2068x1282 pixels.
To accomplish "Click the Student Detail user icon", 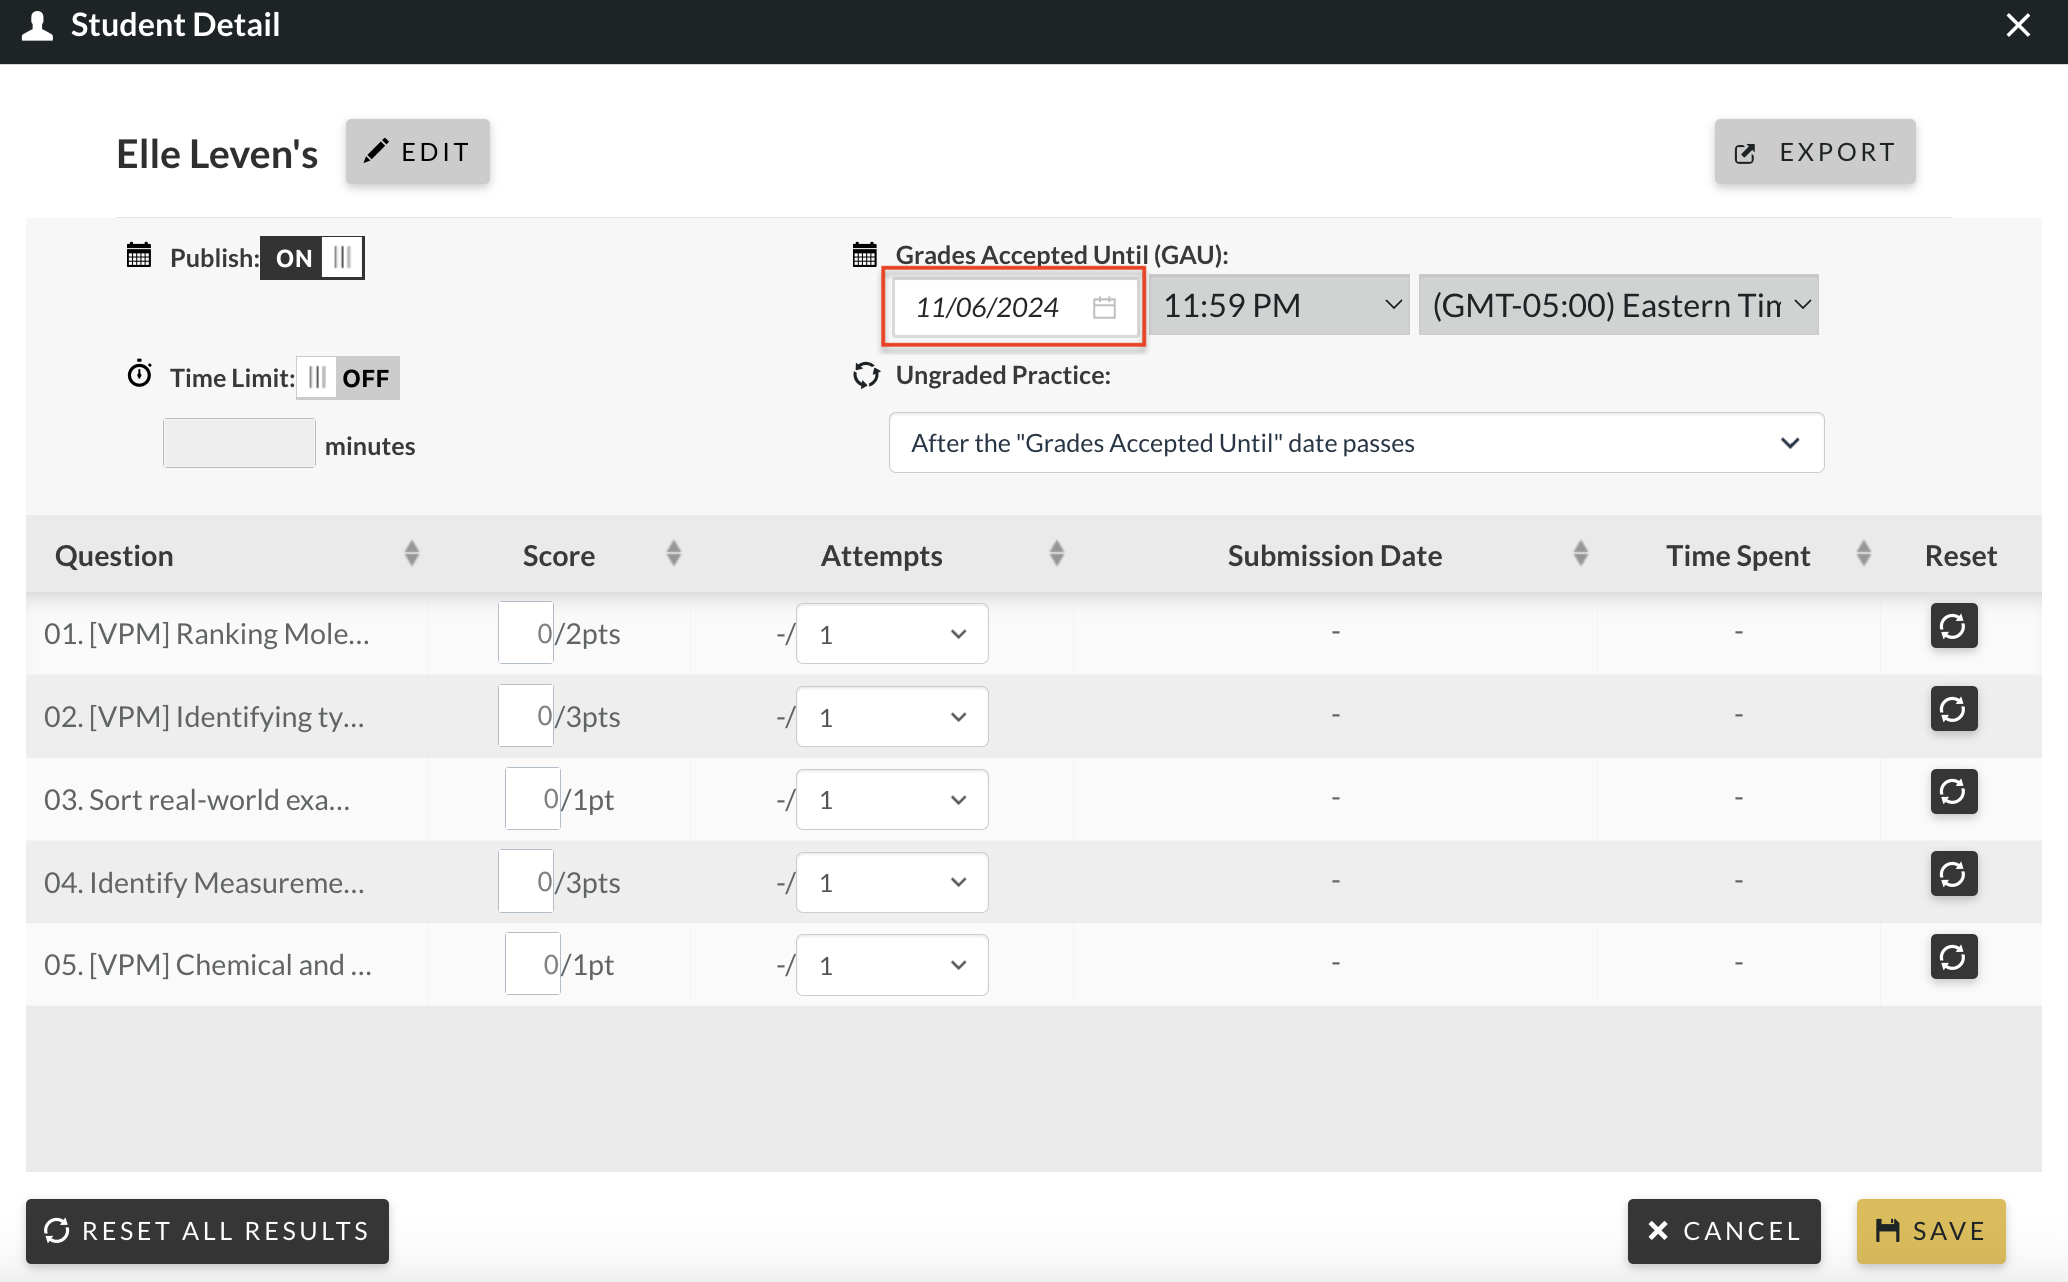I will pyautogui.click(x=37, y=25).
